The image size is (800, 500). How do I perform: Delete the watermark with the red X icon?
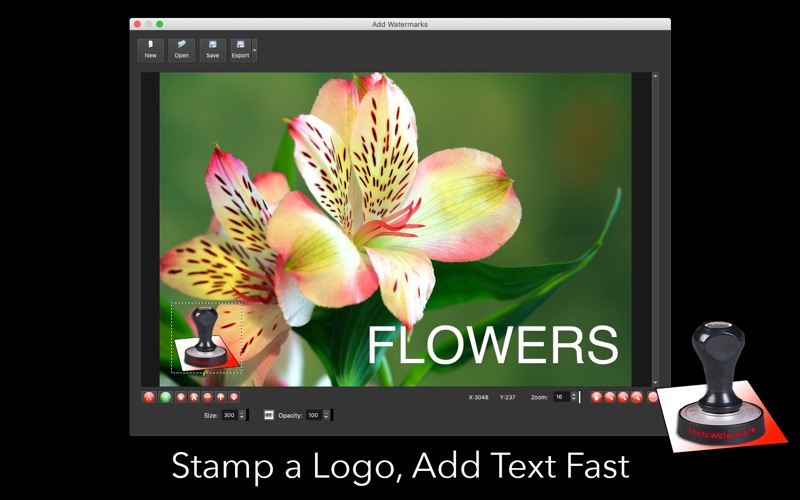tap(194, 397)
